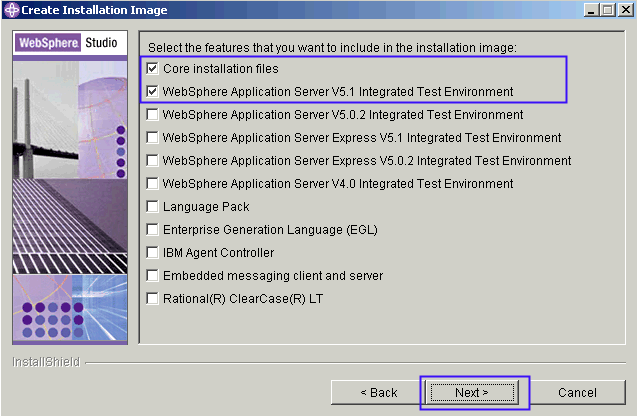Go to the next wizard step
637x416 pixels.
472,392
